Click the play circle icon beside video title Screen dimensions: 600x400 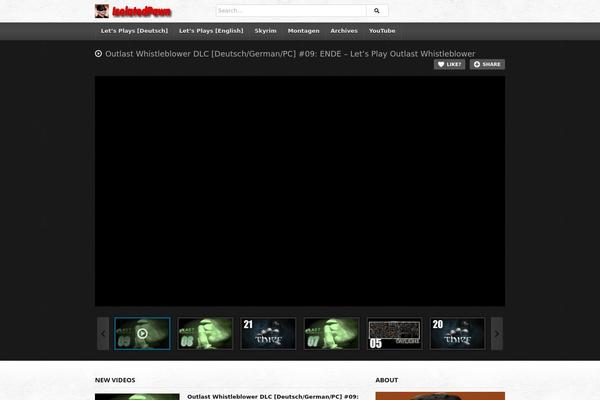[98, 54]
